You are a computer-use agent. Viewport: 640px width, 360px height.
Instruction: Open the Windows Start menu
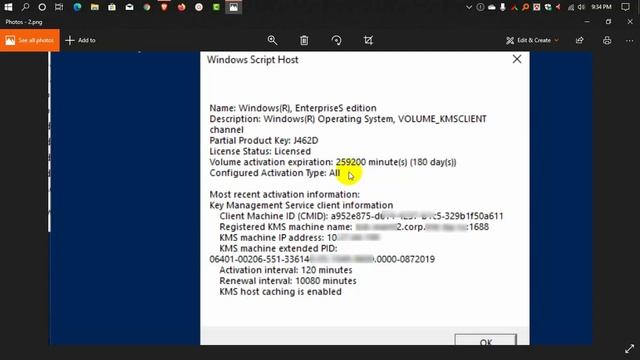[x=8, y=7]
